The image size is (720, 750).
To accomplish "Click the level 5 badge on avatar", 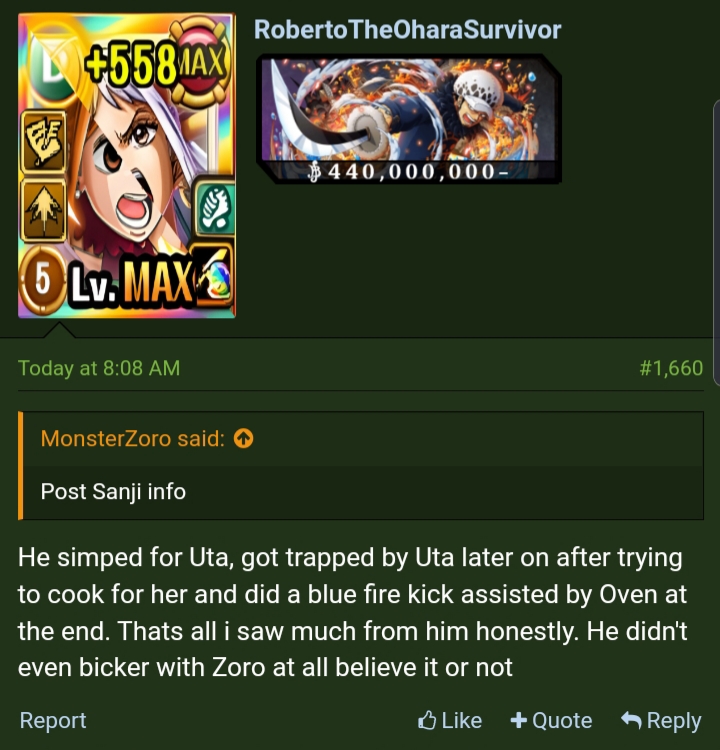I will coord(42,280).
